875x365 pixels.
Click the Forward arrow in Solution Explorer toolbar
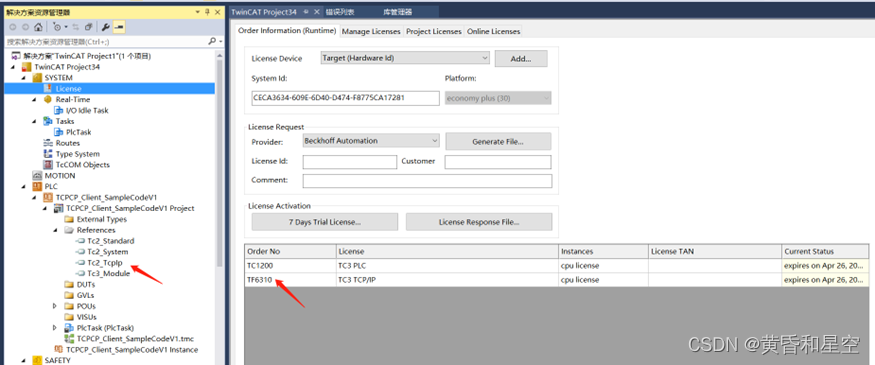click(26, 27)
